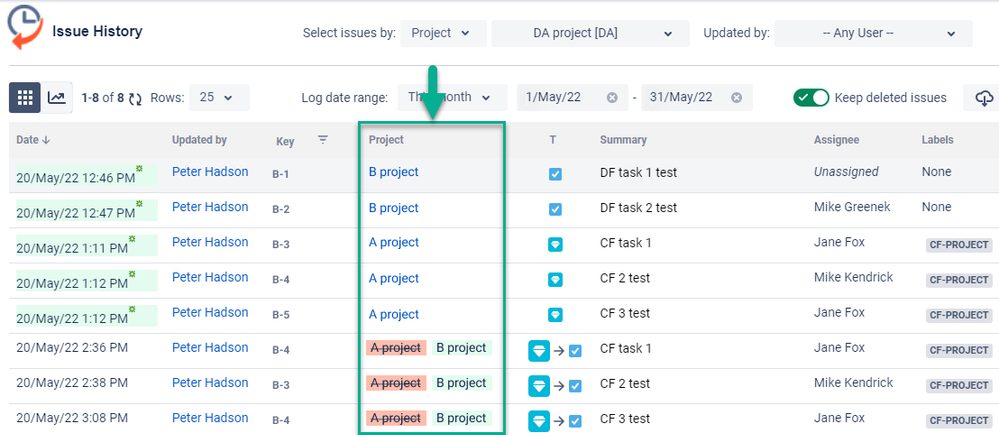
Task: Switch to chart view
Action: point(57,97)
